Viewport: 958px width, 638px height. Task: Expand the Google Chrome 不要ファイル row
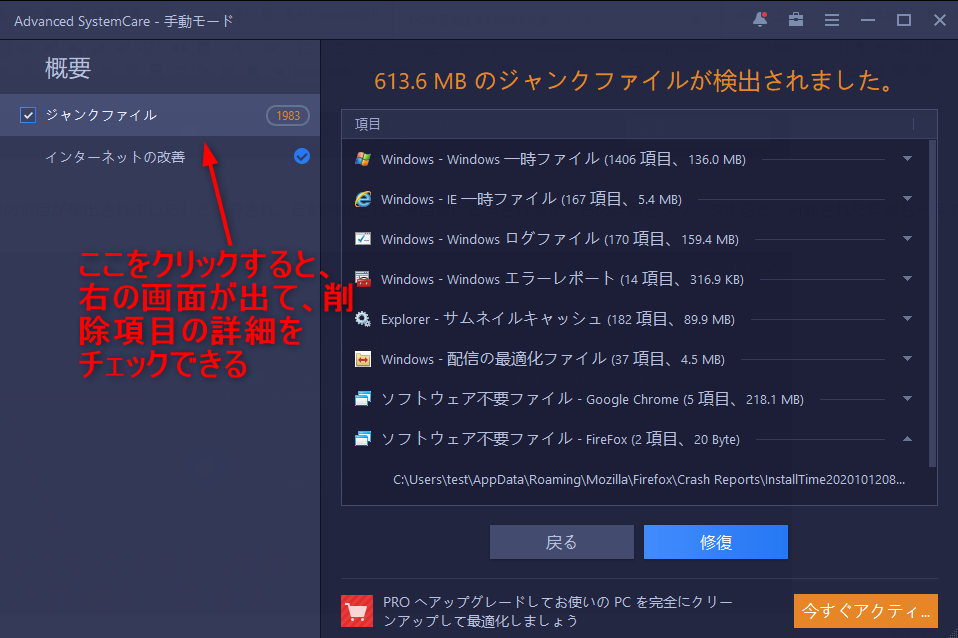coord(907,399)
